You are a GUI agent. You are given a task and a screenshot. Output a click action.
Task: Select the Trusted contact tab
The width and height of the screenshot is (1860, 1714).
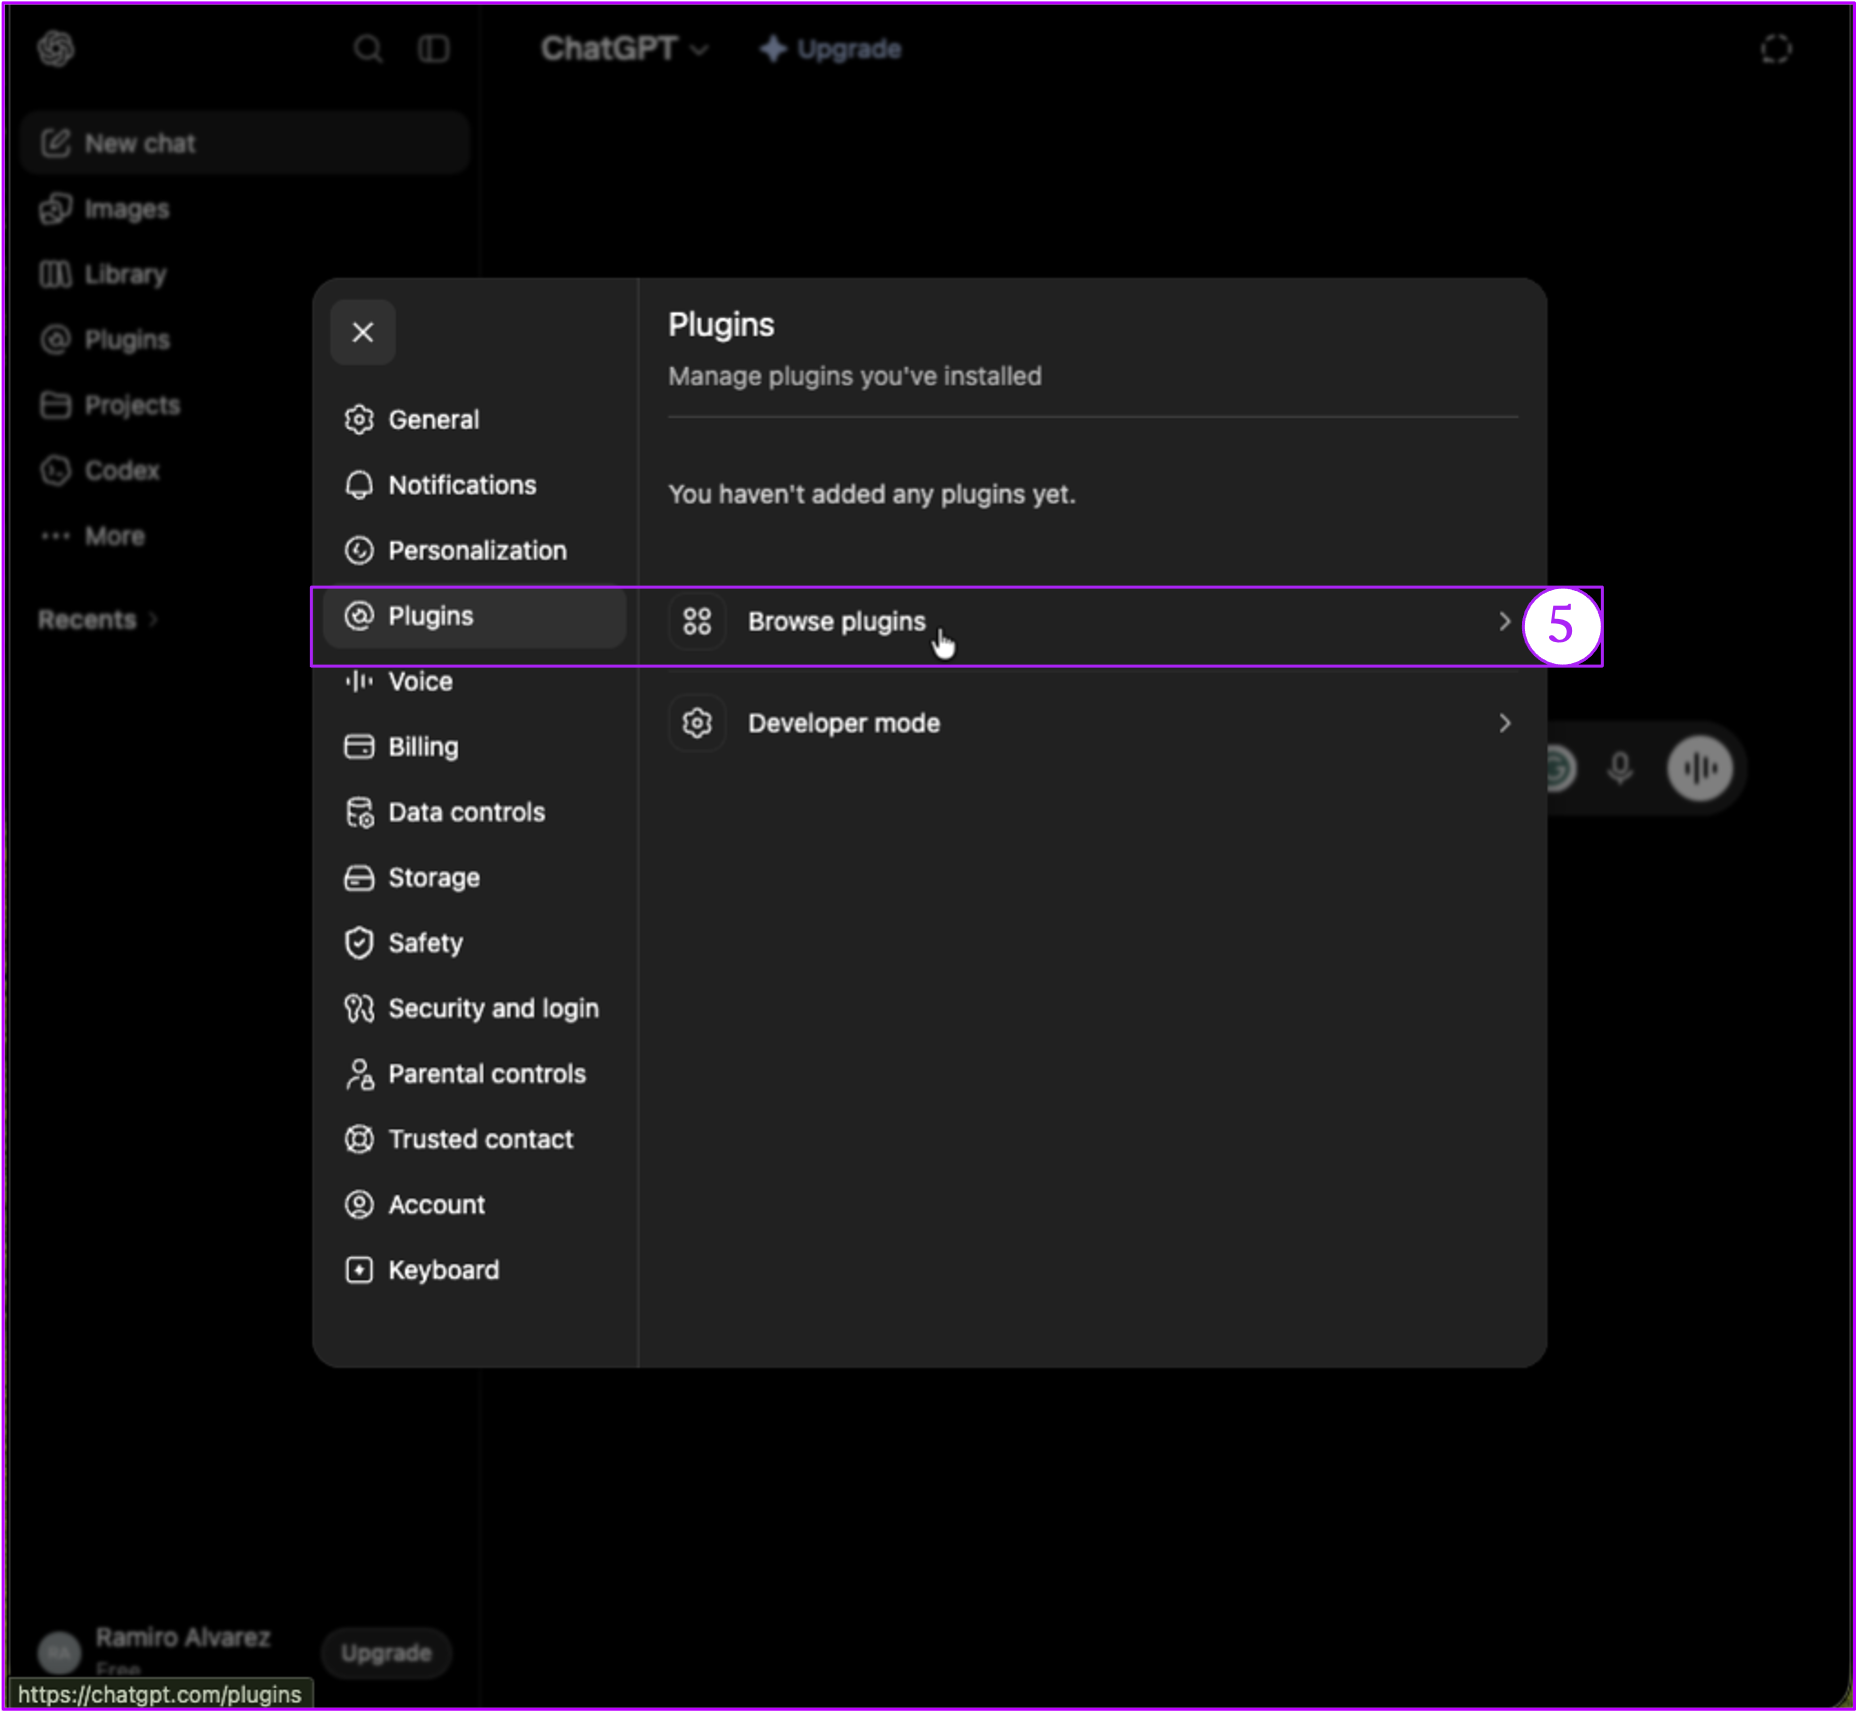(x=476, y=1139)
